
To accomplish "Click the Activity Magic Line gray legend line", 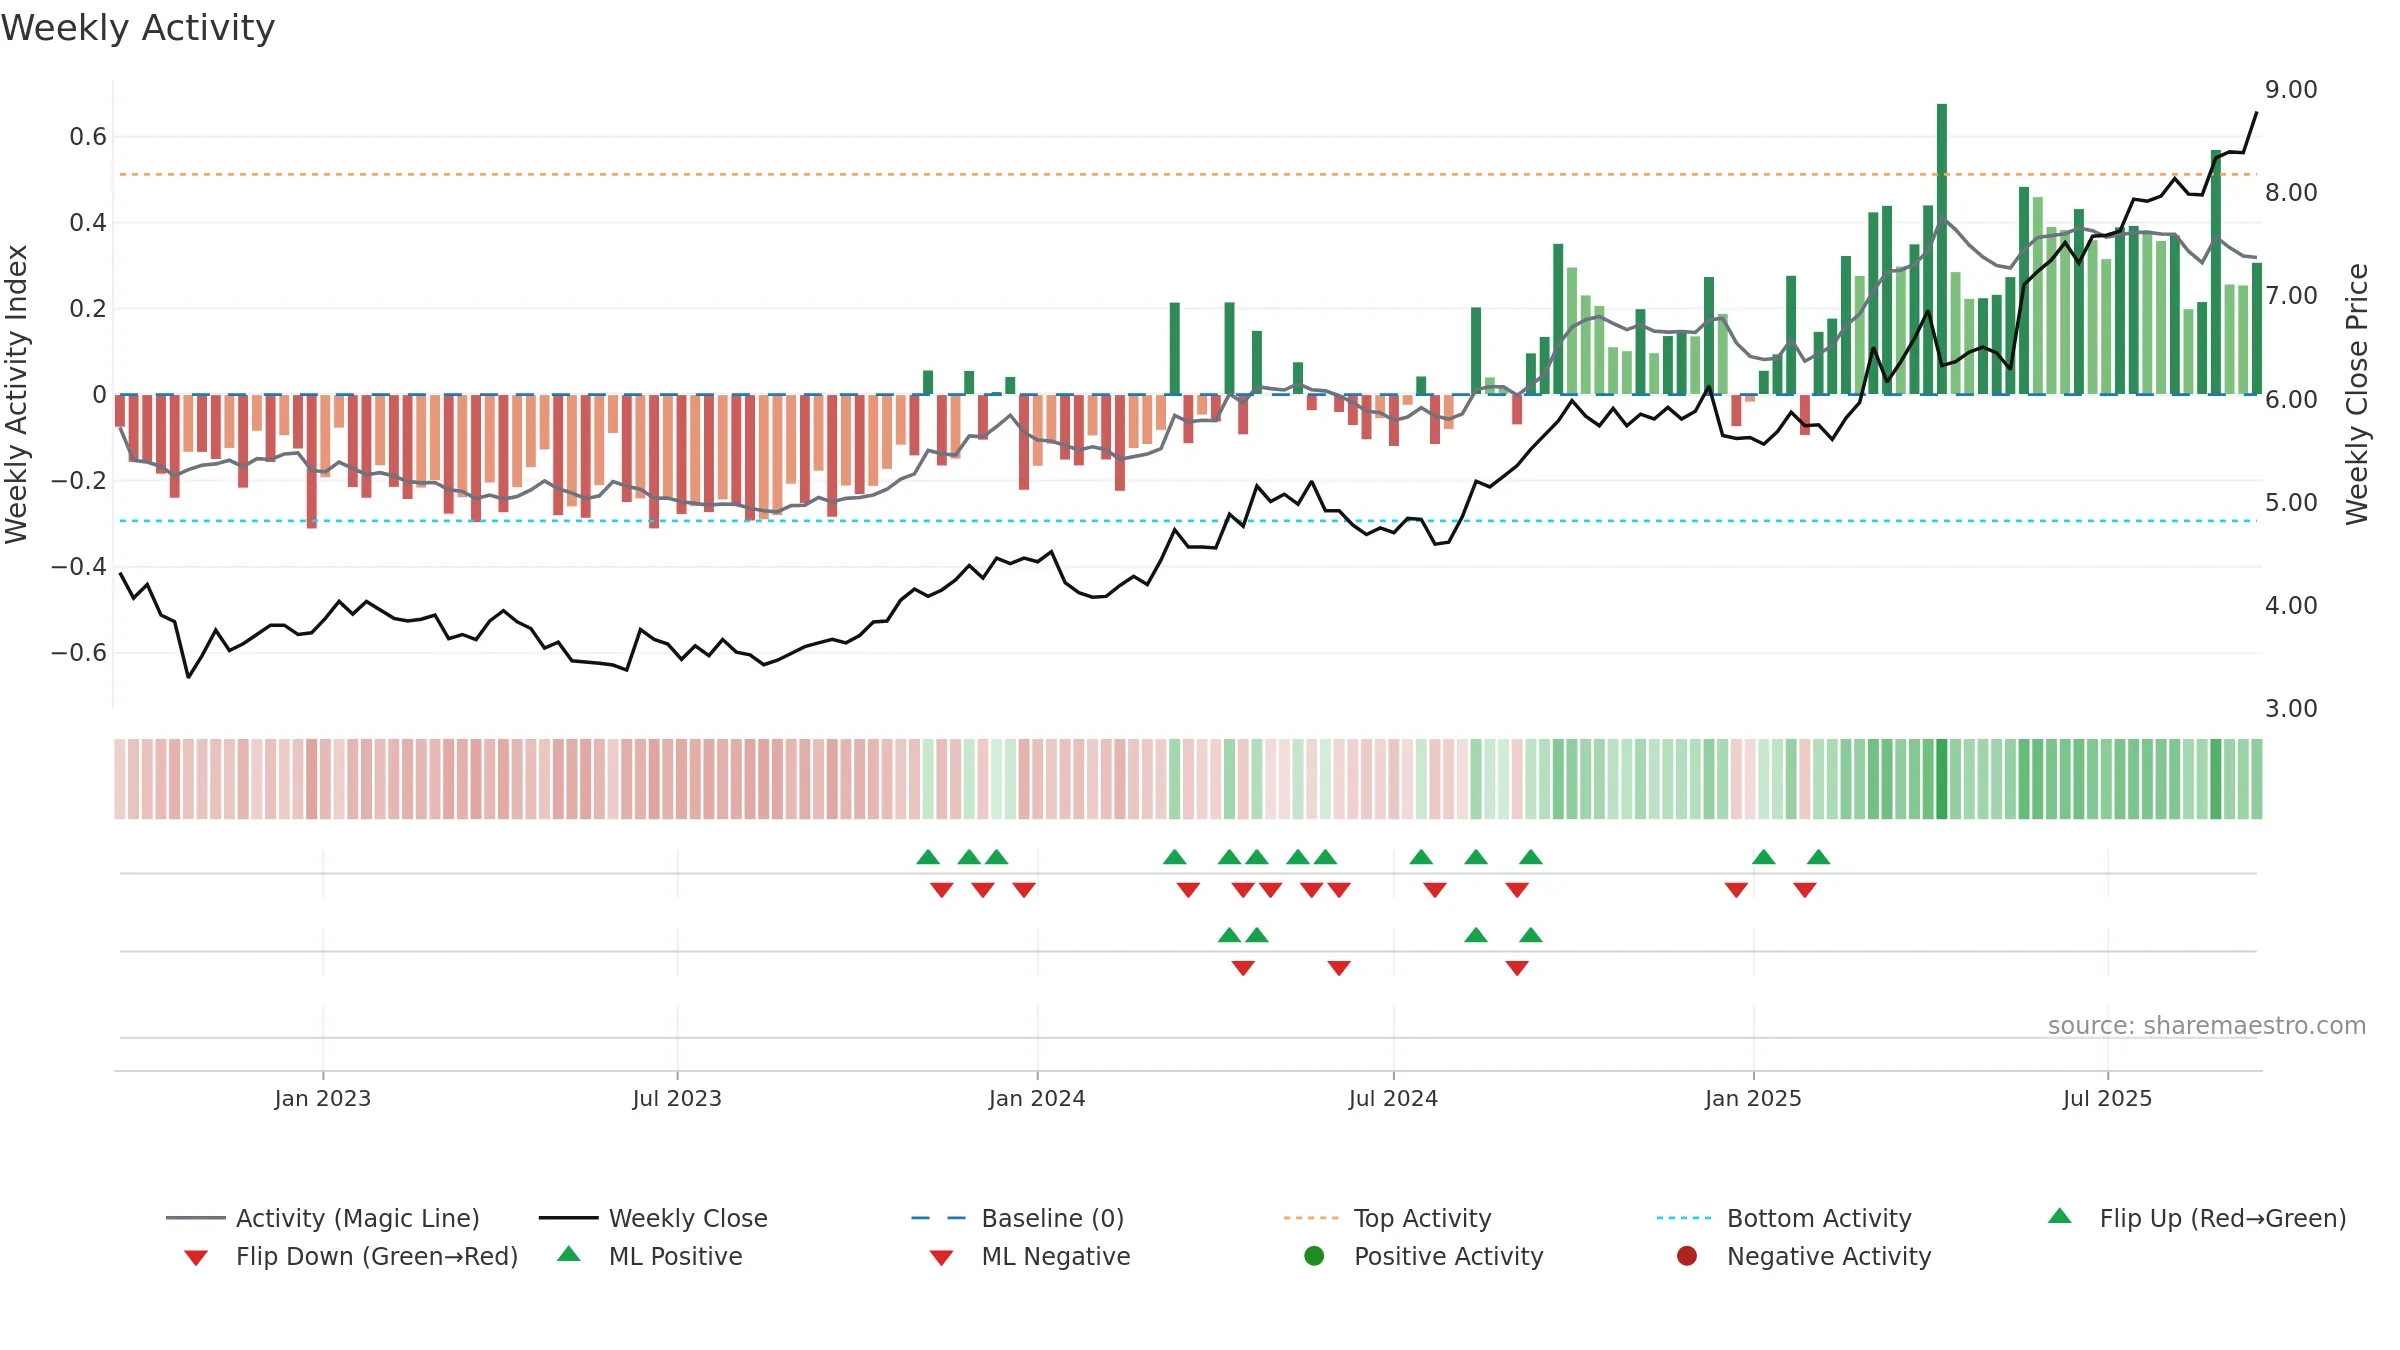I will click(x=195, y=1218).
